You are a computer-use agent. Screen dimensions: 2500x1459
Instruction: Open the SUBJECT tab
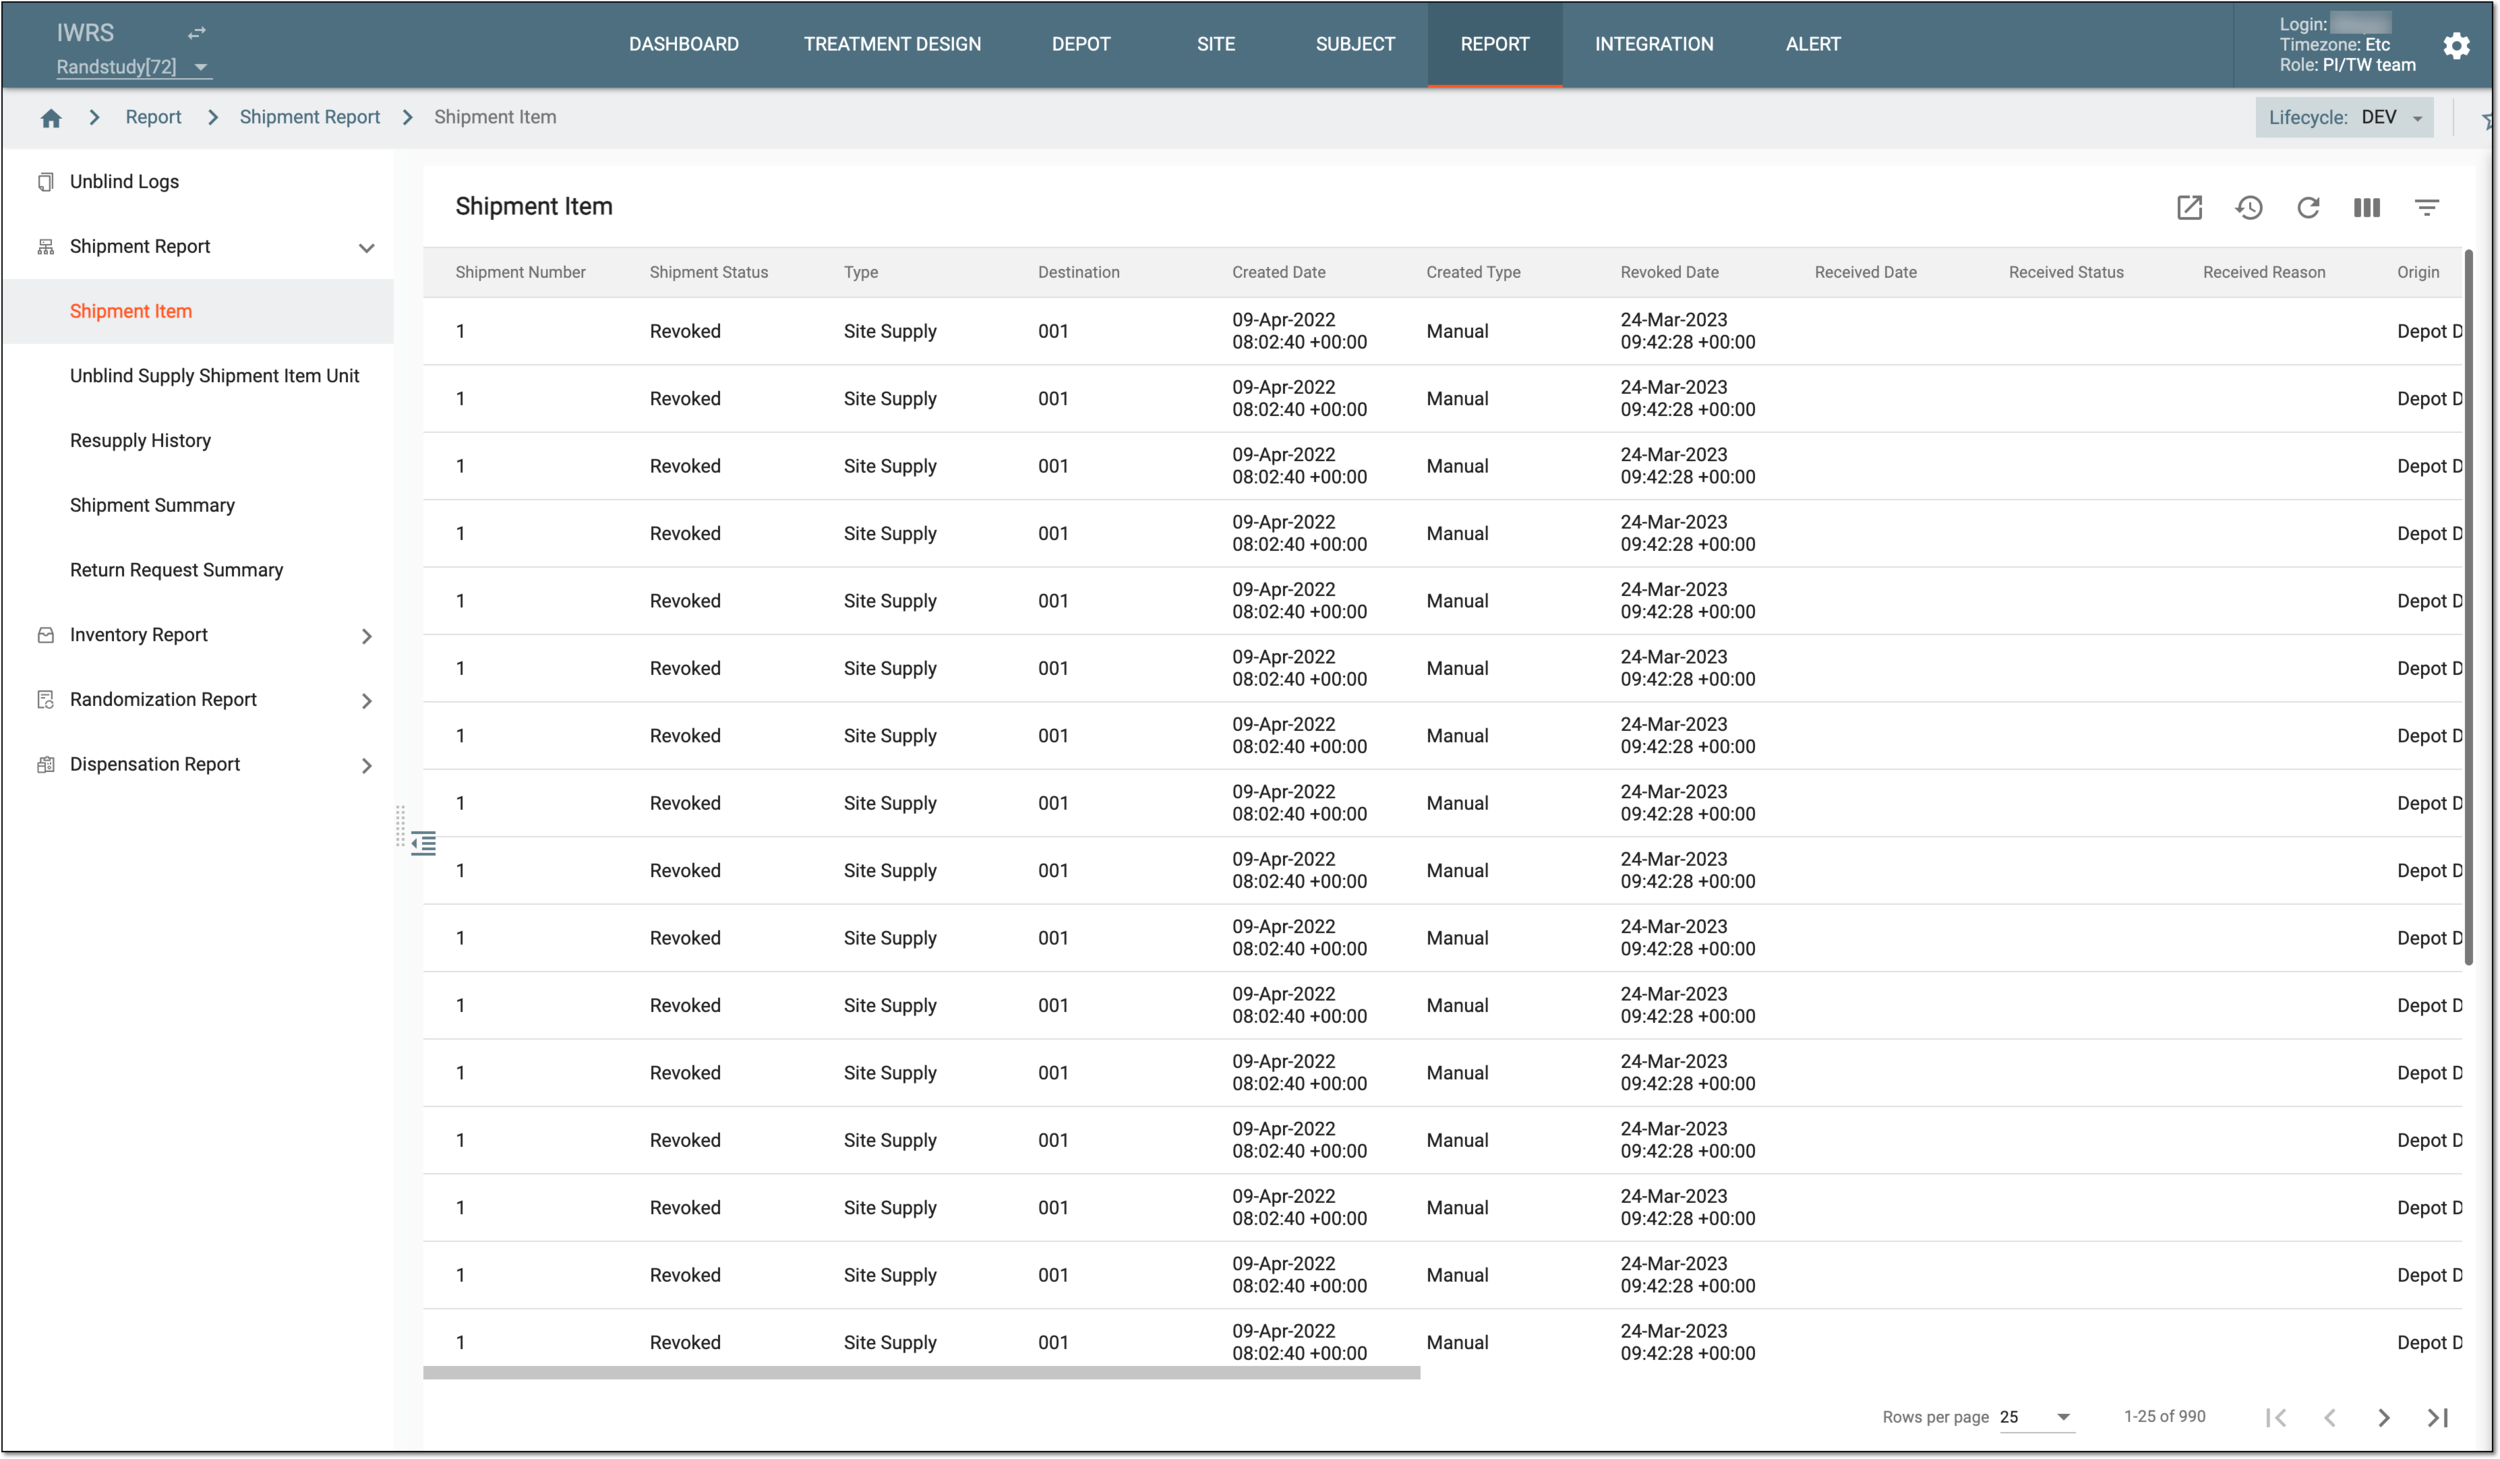coord(1355,44)
